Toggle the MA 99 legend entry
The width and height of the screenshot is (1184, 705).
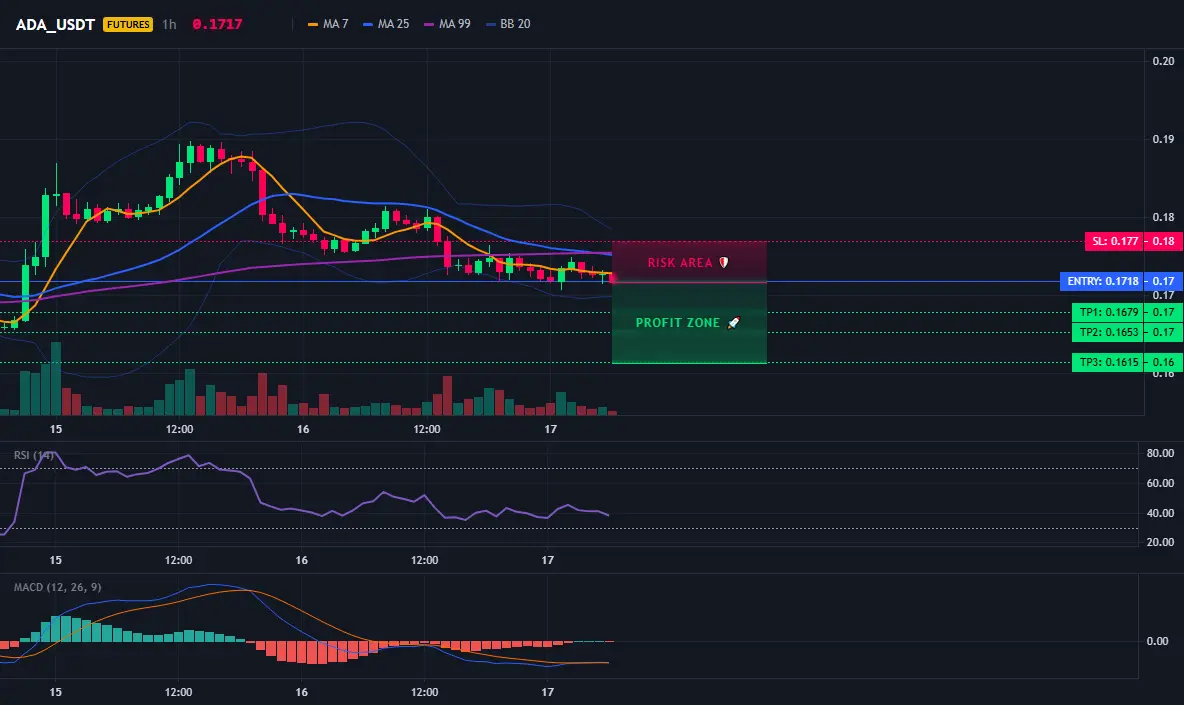(x=447, y=24)
